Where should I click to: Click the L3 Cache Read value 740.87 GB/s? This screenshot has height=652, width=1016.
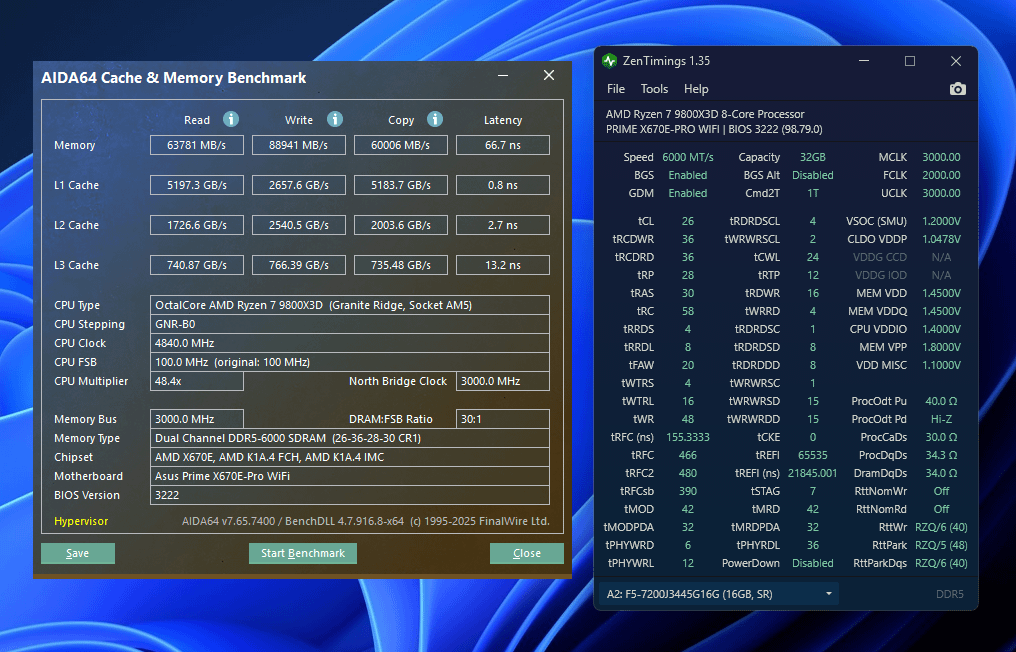(x=197, y=265)
